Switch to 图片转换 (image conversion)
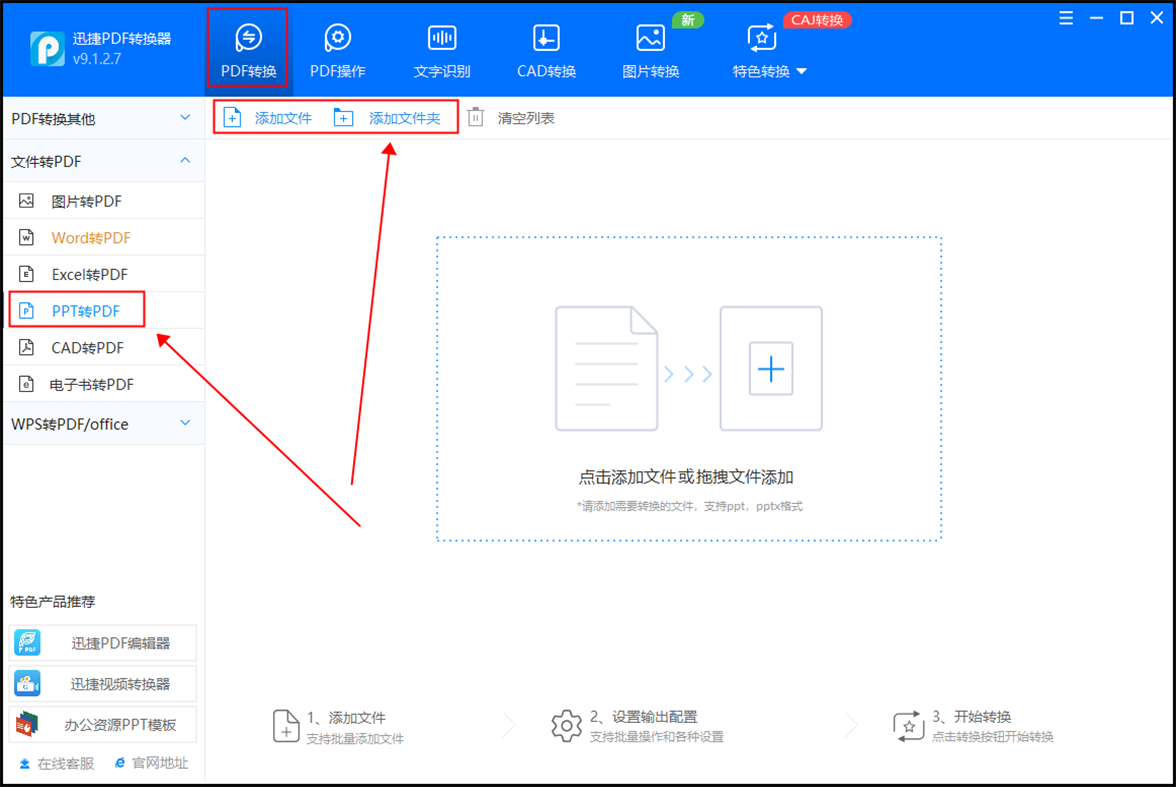This screenshot has width=1176, height=787. (650, 47)
